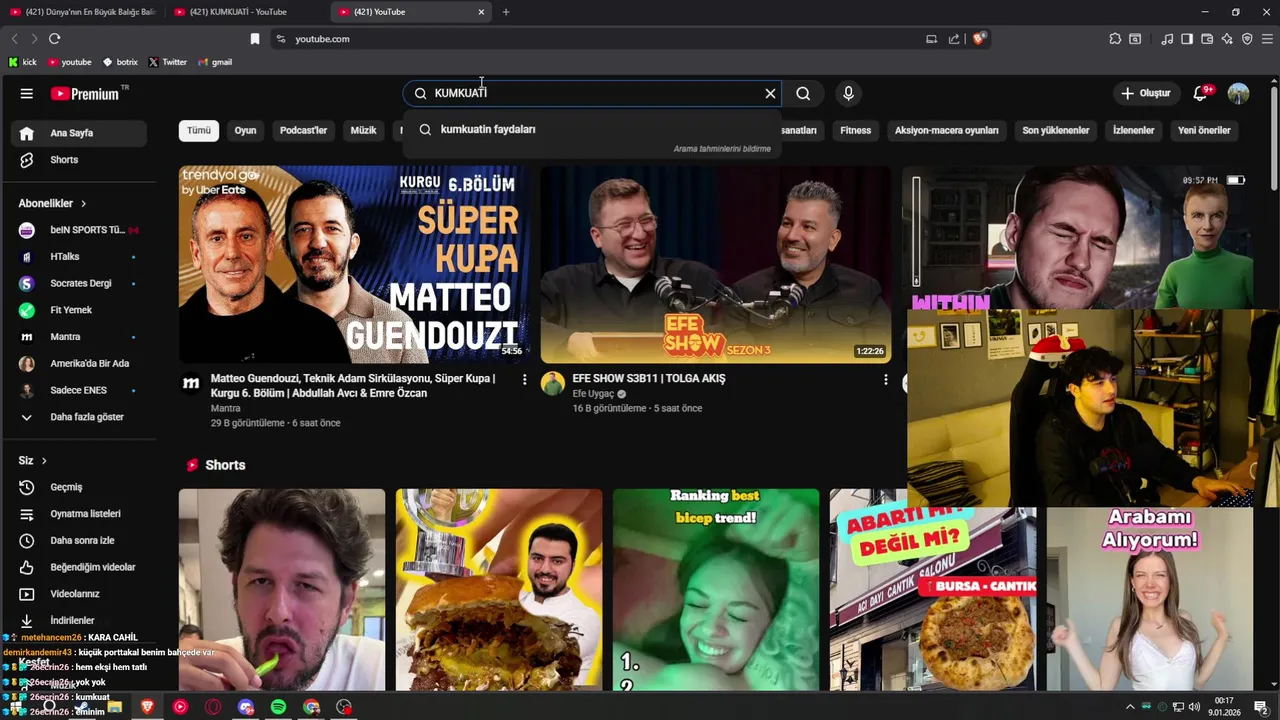Select the Yeni öneriler chip
The height and width of the screenshot is (720, 1280).
1204,130
